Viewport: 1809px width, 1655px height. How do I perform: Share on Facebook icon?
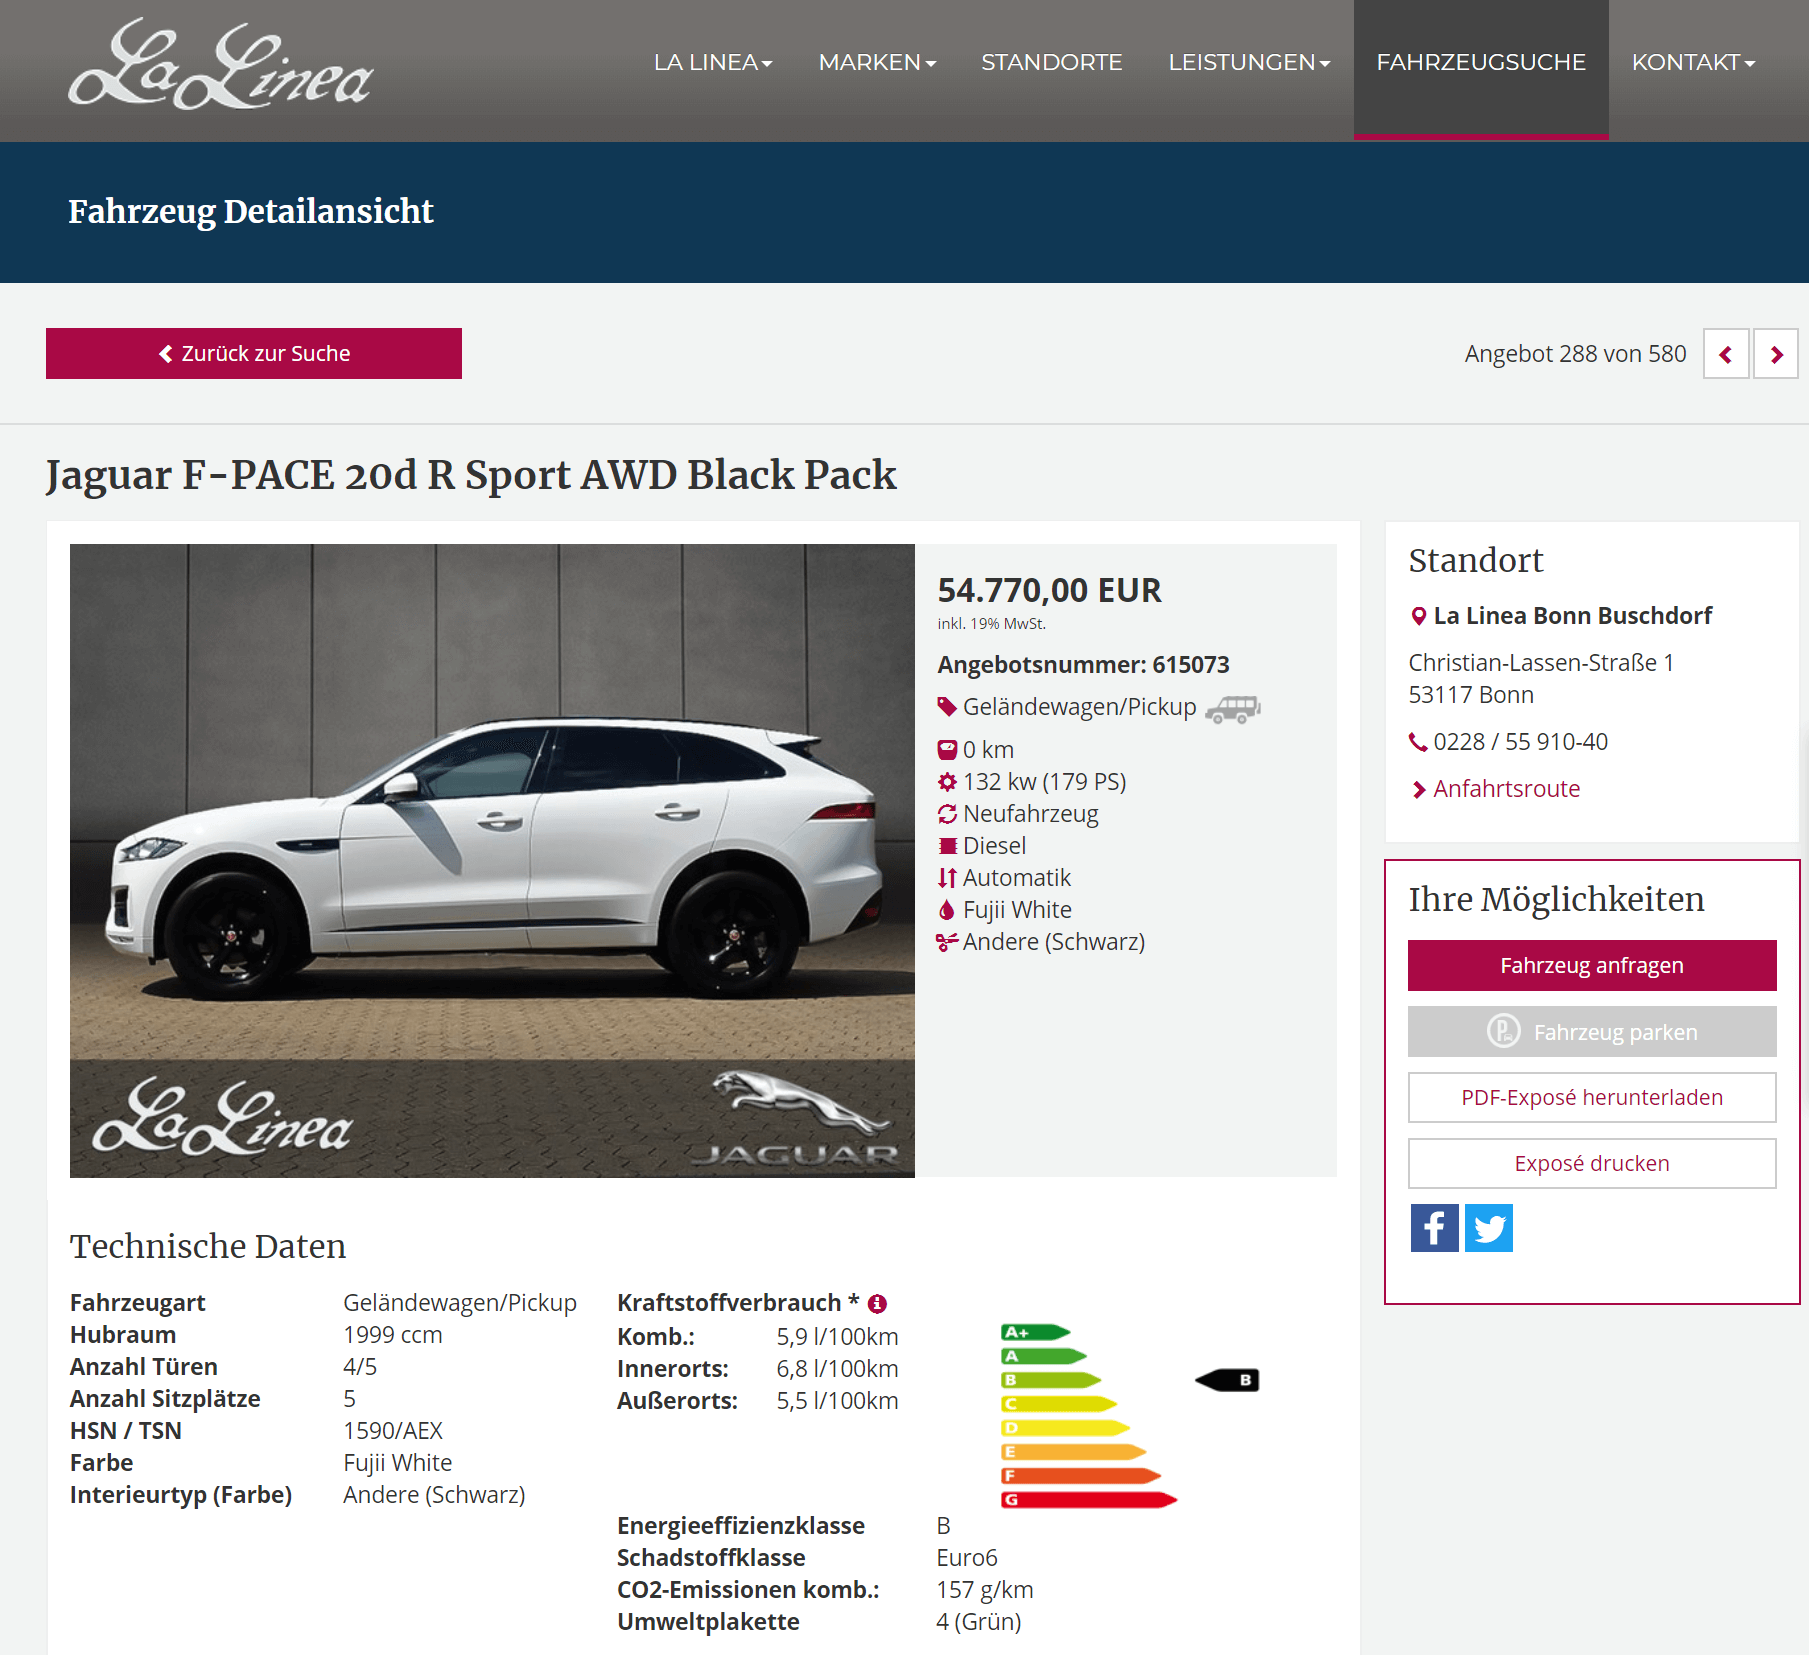point(1435,1228)
